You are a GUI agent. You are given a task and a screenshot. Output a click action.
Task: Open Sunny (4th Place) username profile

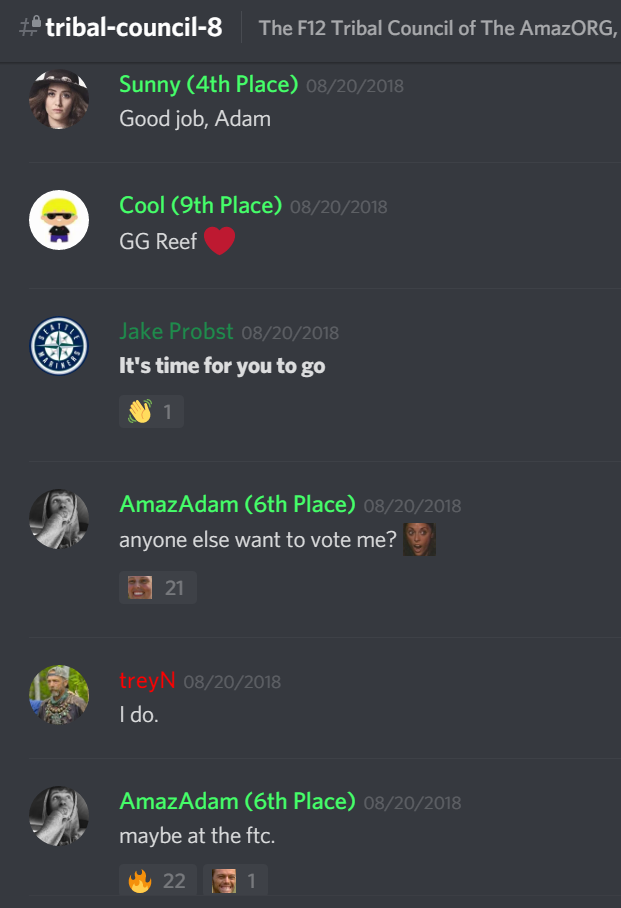209,85
